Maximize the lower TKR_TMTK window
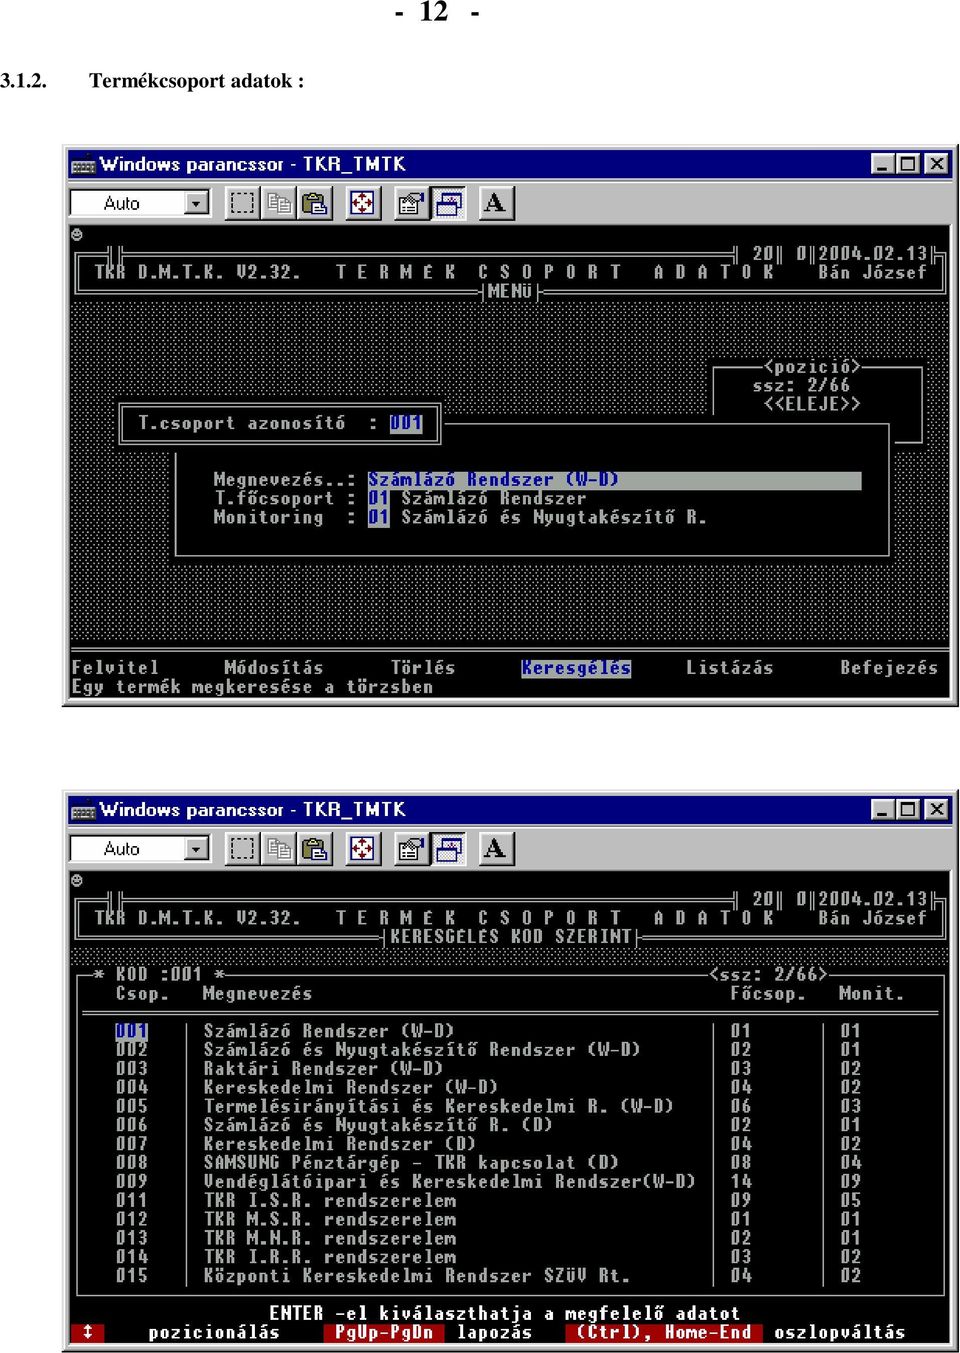Screen dimensions: 960x1353 (x=907, y=810)
